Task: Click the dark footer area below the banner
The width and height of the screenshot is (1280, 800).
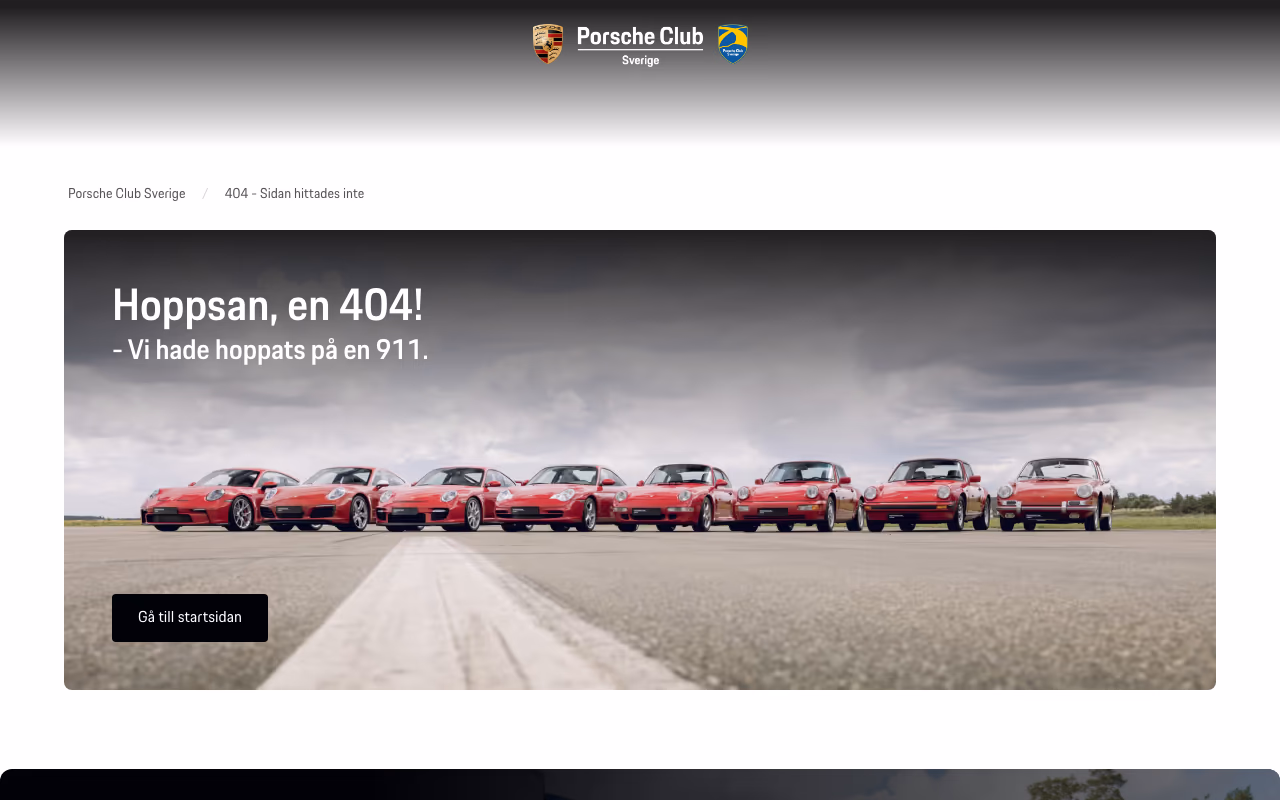Action: point(640,785)
